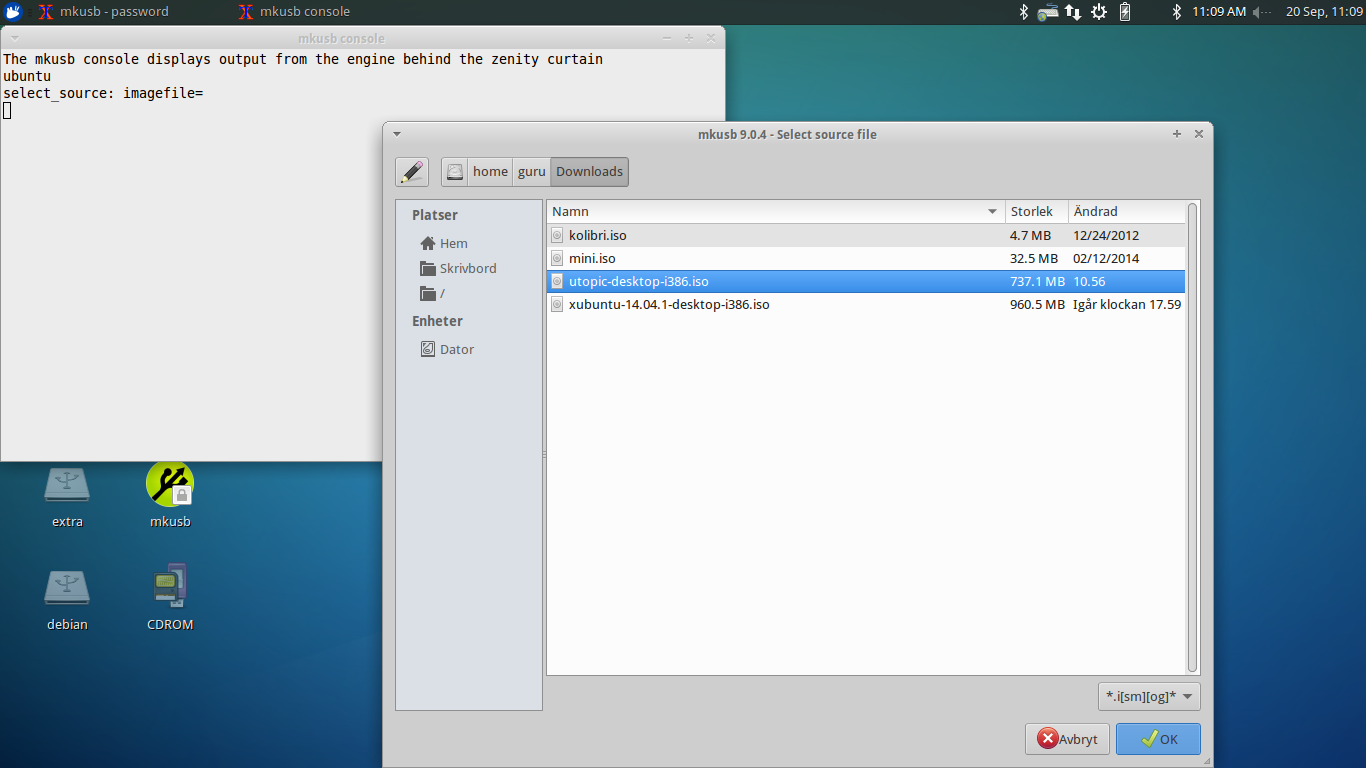Switch to the mkusb console taskbar window

point(294,12)
